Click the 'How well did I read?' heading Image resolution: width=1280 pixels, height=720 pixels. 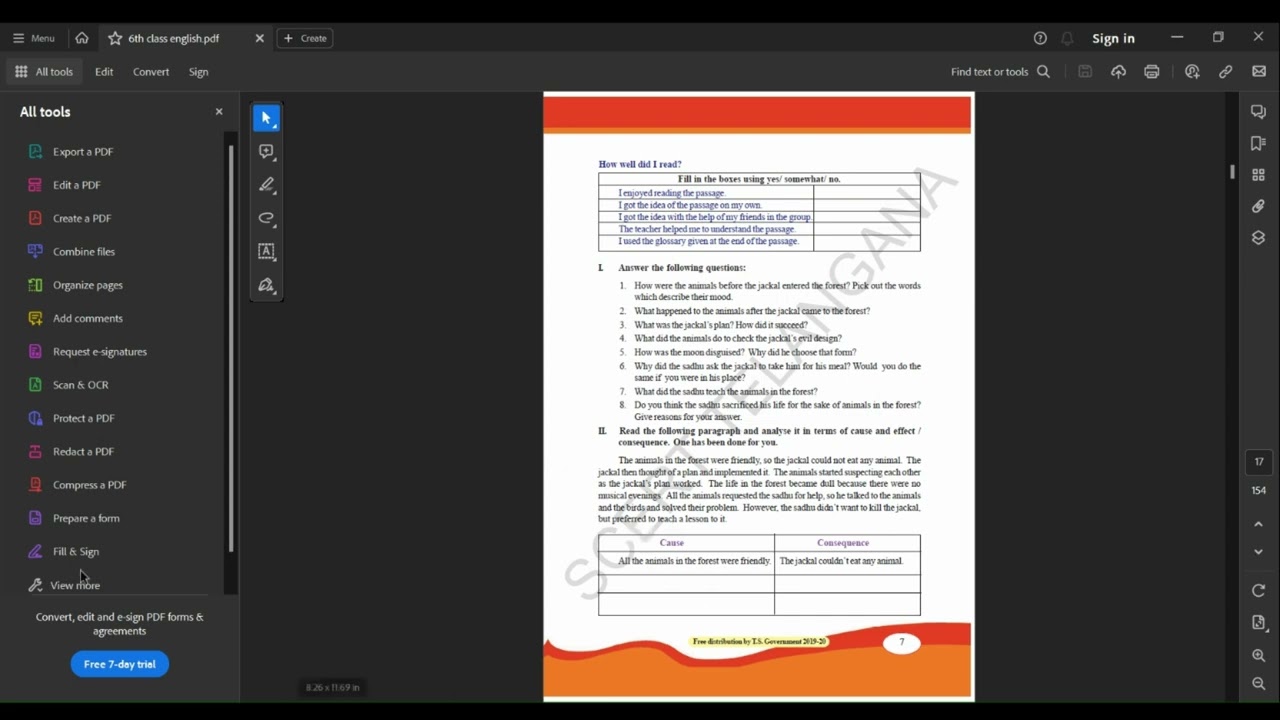(x=640, y=164)
